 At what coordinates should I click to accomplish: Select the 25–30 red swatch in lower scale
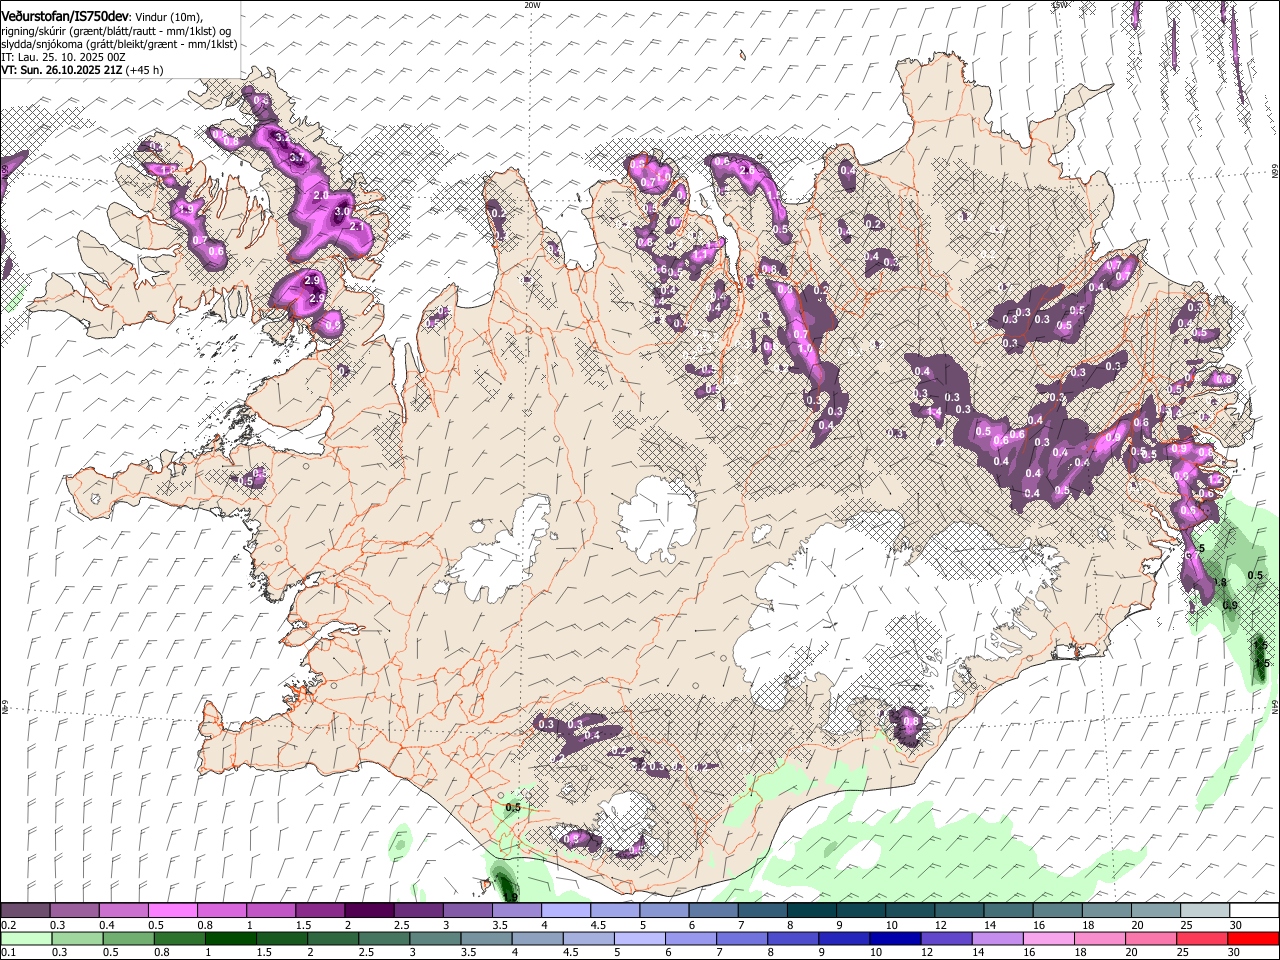(x=1200, y=938)
